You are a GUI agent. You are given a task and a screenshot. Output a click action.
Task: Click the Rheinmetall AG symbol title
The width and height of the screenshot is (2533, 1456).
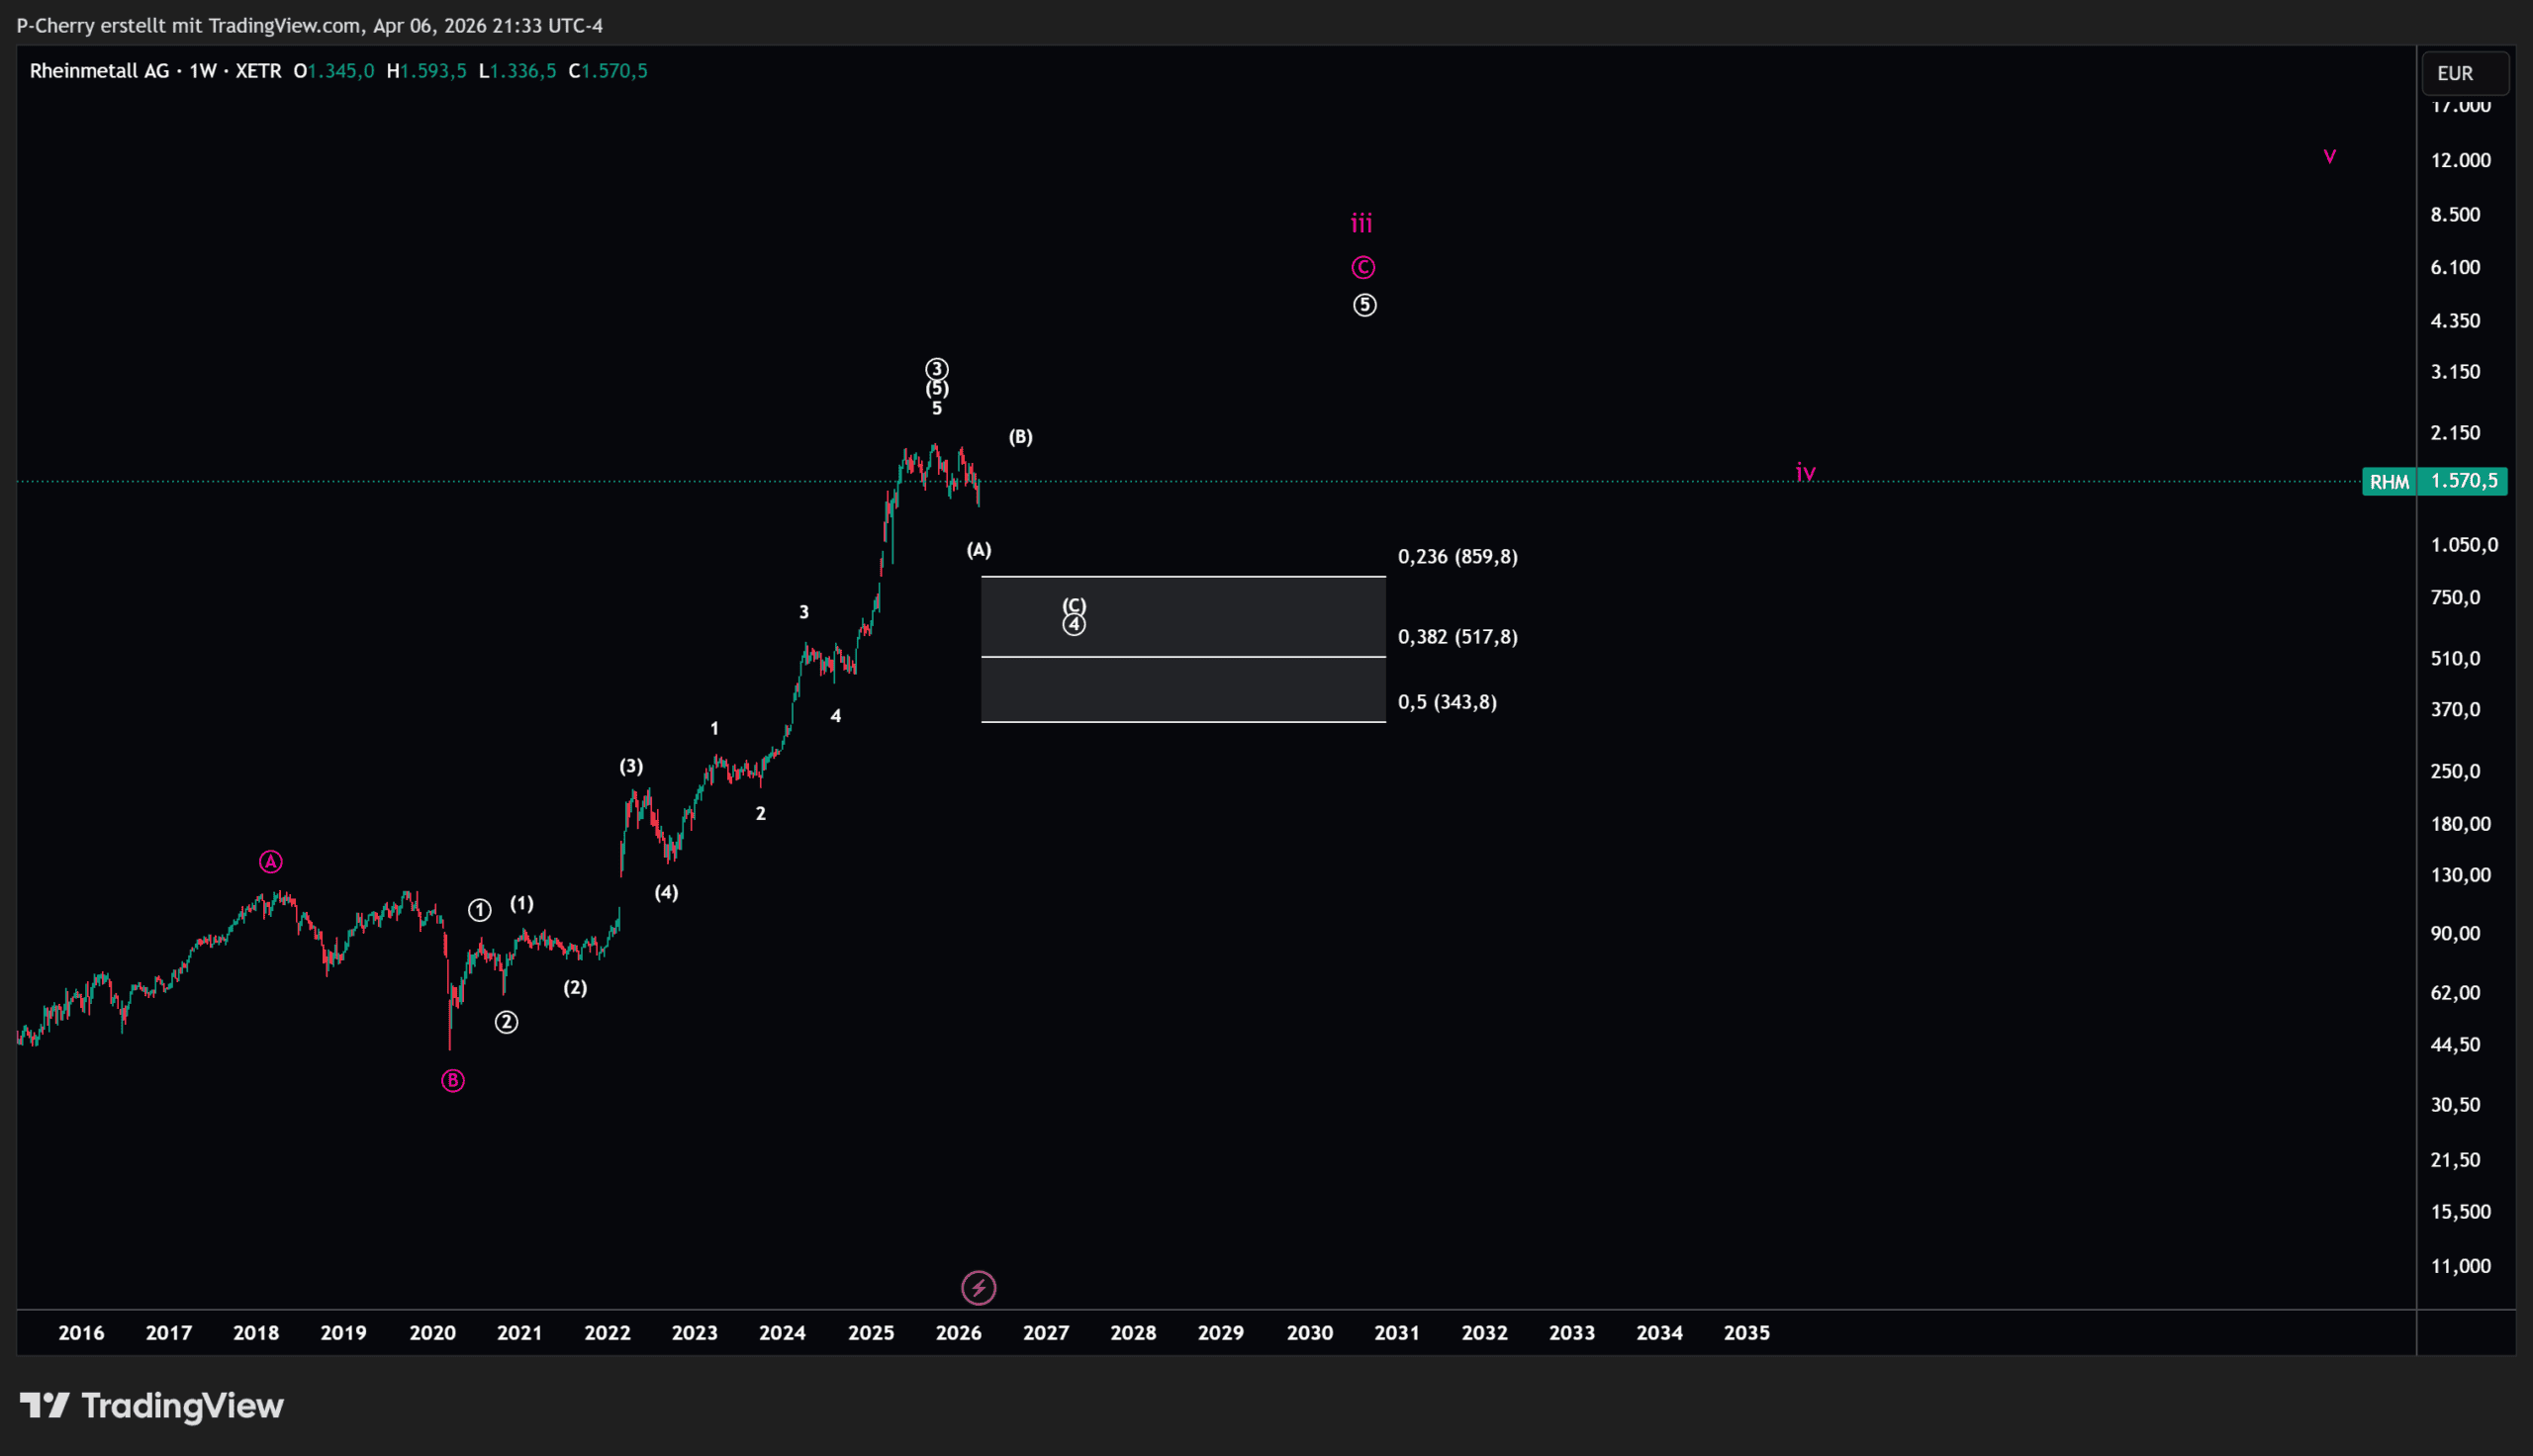99,71
